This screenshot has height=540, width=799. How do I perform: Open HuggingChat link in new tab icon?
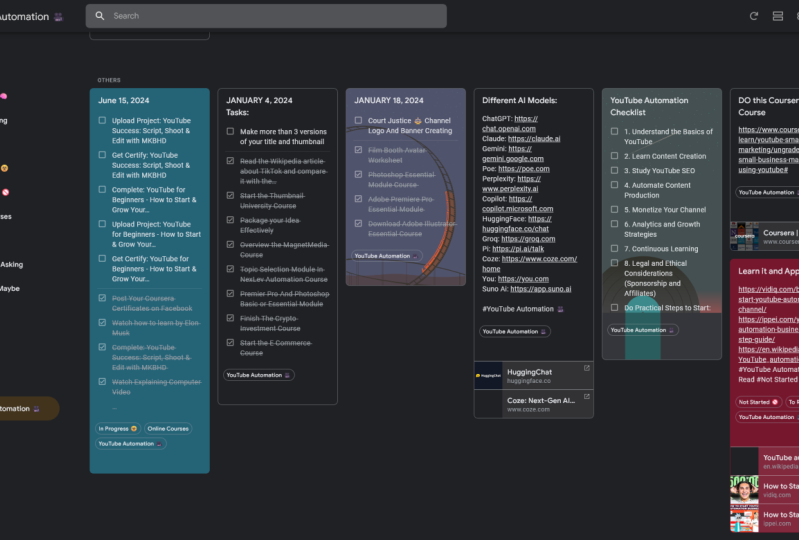[x=587, y=368]
